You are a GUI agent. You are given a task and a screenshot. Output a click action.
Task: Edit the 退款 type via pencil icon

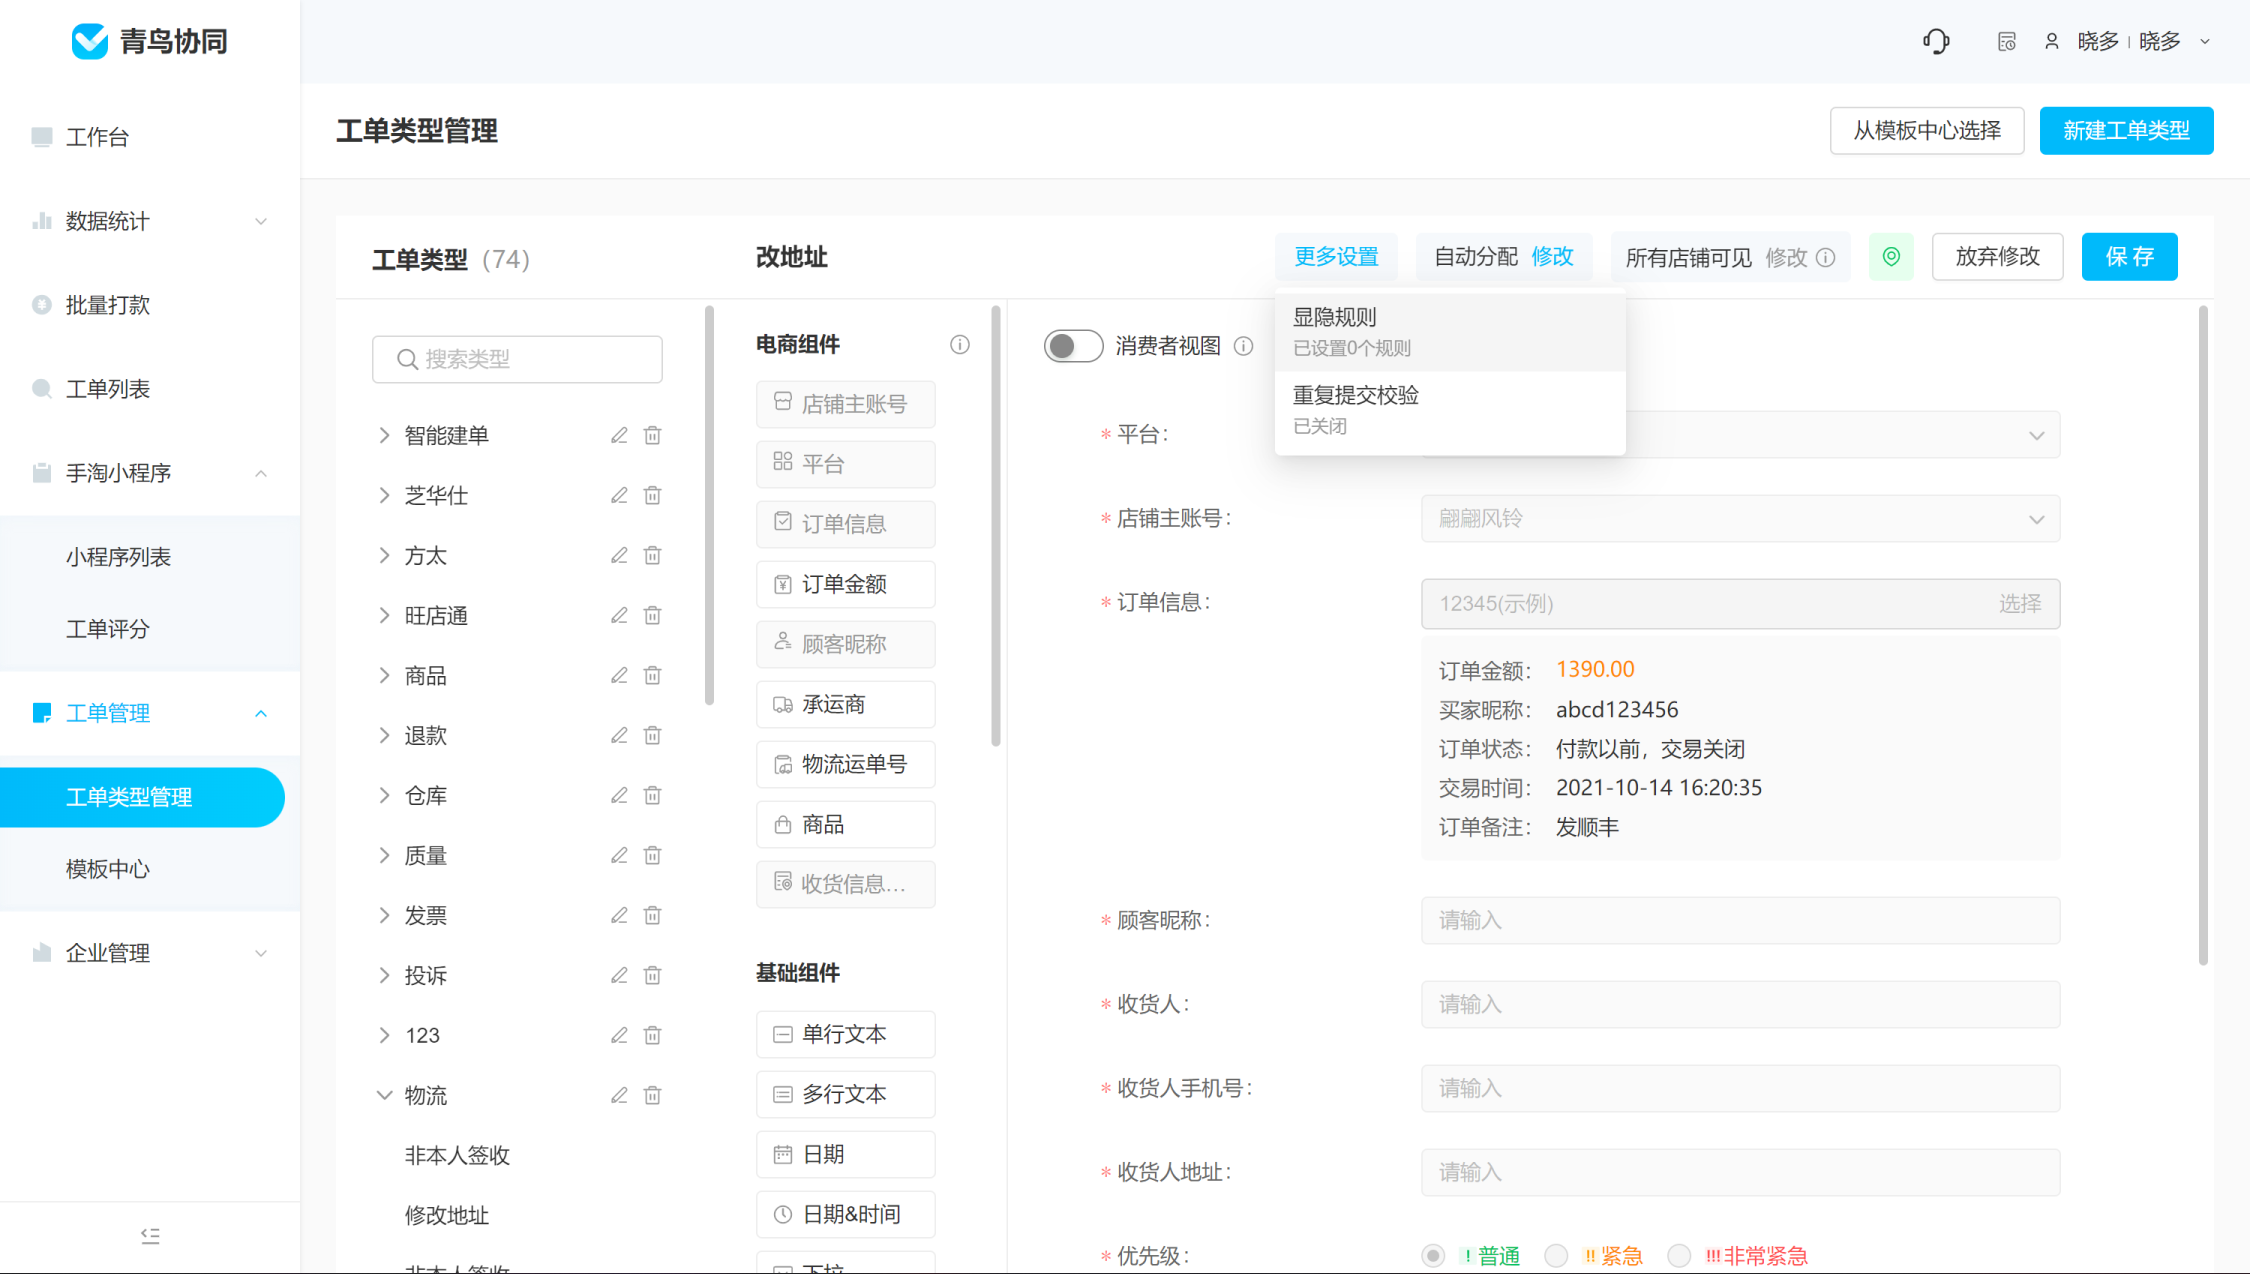tap(619, 735)
